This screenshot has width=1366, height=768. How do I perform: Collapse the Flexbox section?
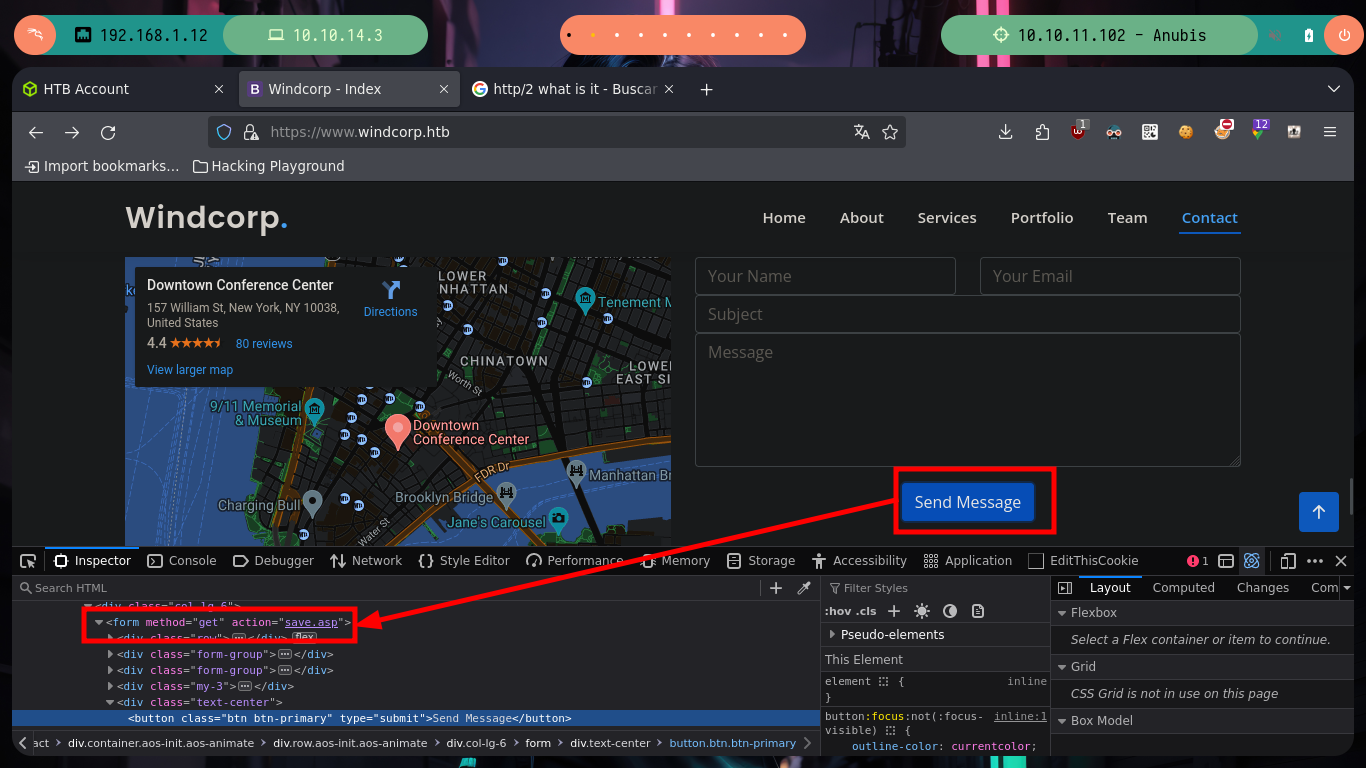(1062, 613)
